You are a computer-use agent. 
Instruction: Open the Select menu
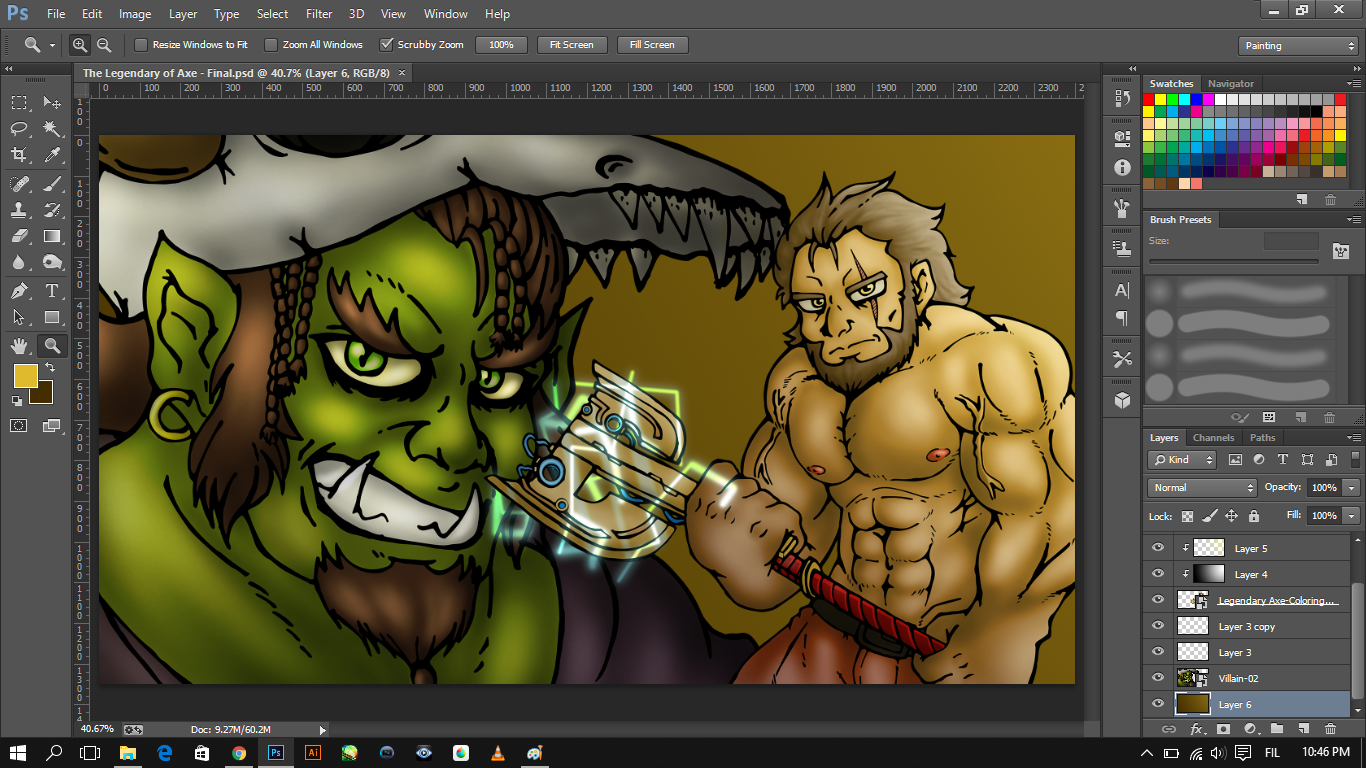pos(272,14)
